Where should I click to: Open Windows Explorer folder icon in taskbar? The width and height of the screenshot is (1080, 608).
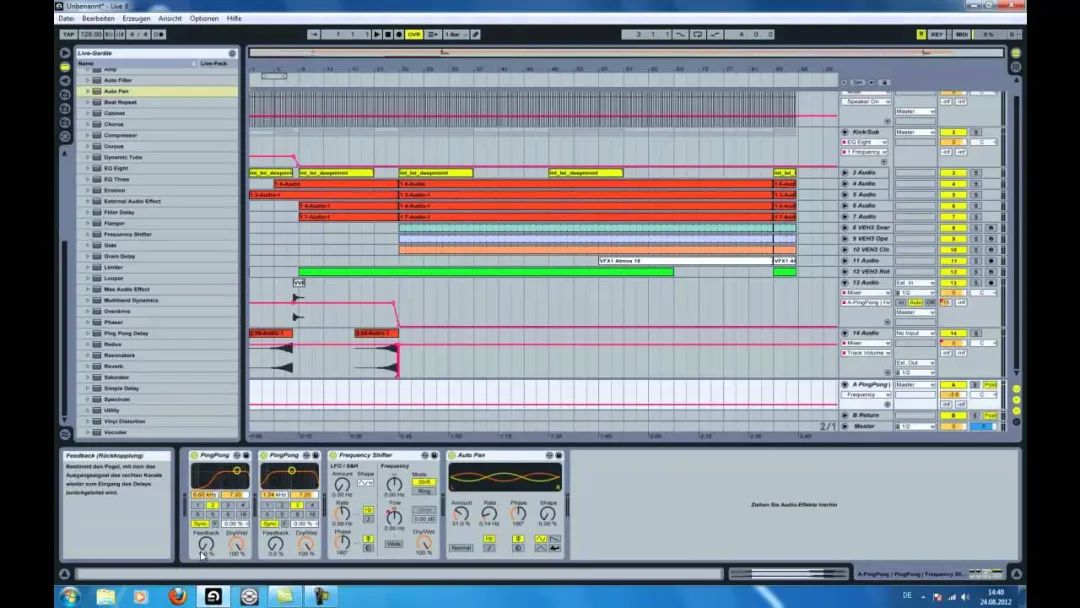pyautogui.click(x=105, y=596)
